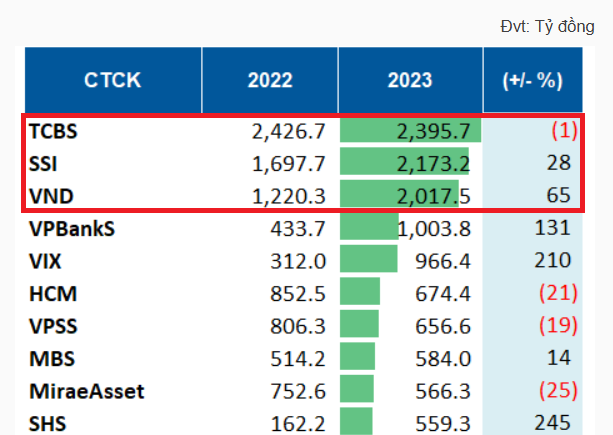
Task: Click the 2022 column header
Action: pyautogui.click(x=270, y=80)
